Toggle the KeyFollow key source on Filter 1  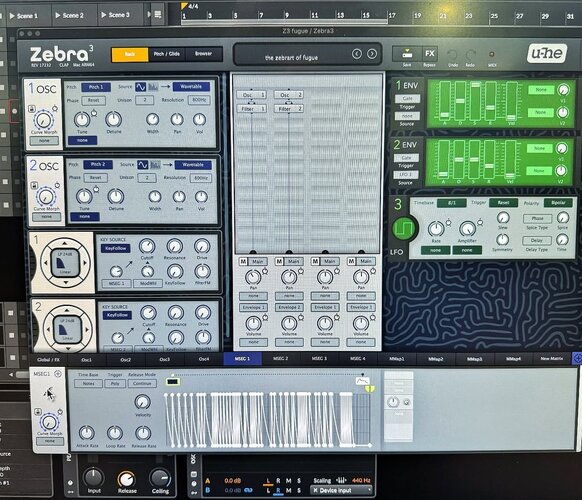(x=116, y=248)
